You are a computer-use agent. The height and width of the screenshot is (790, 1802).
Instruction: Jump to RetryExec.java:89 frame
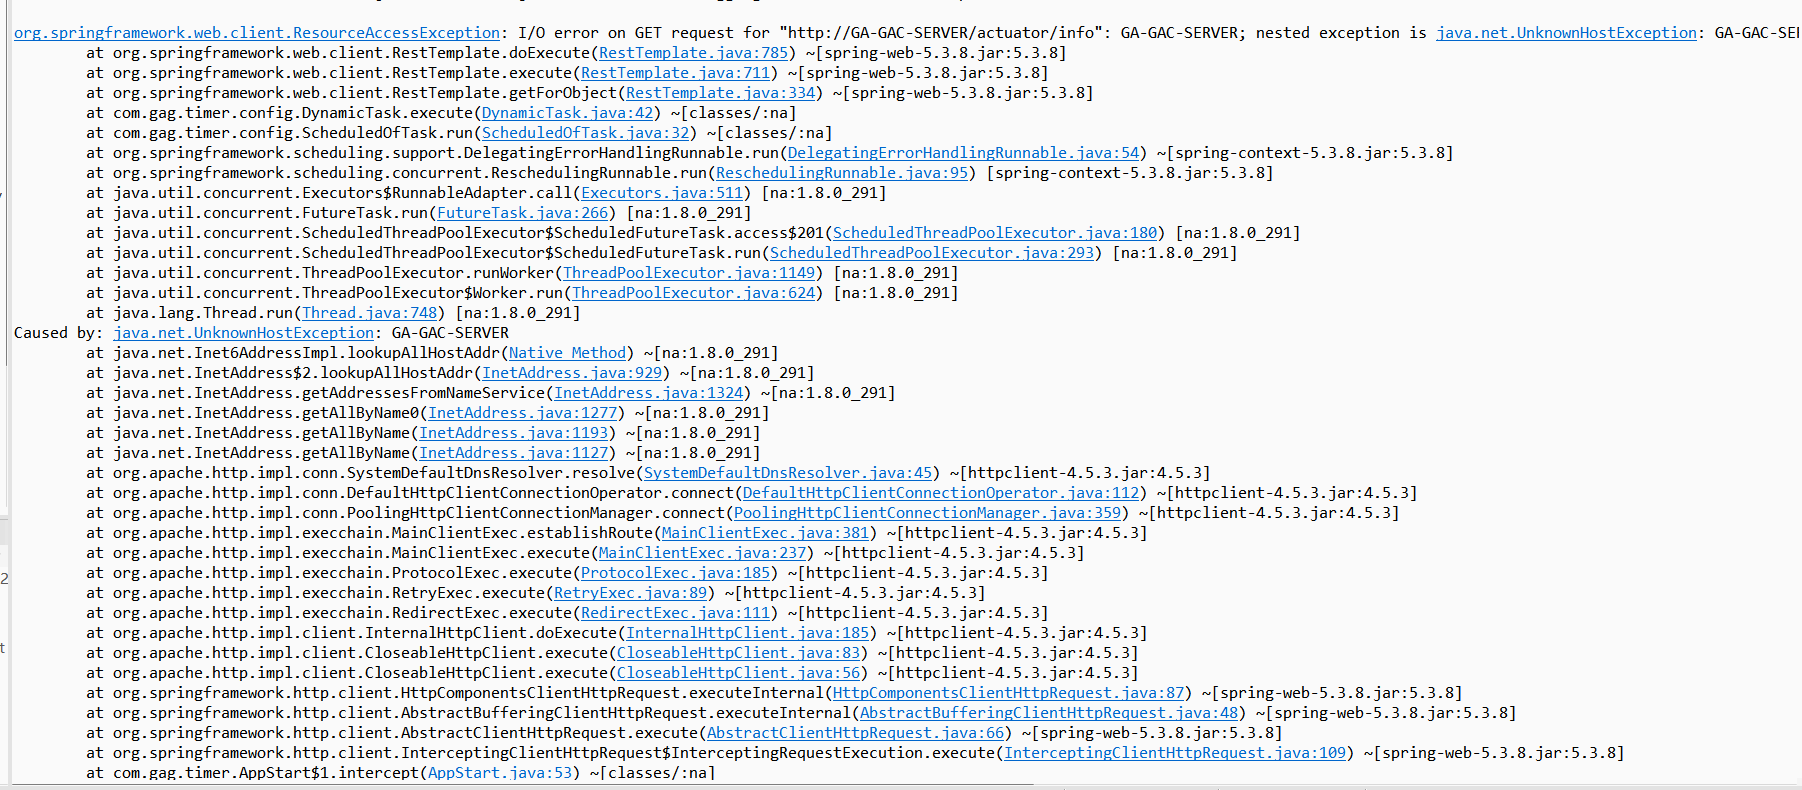631,593
